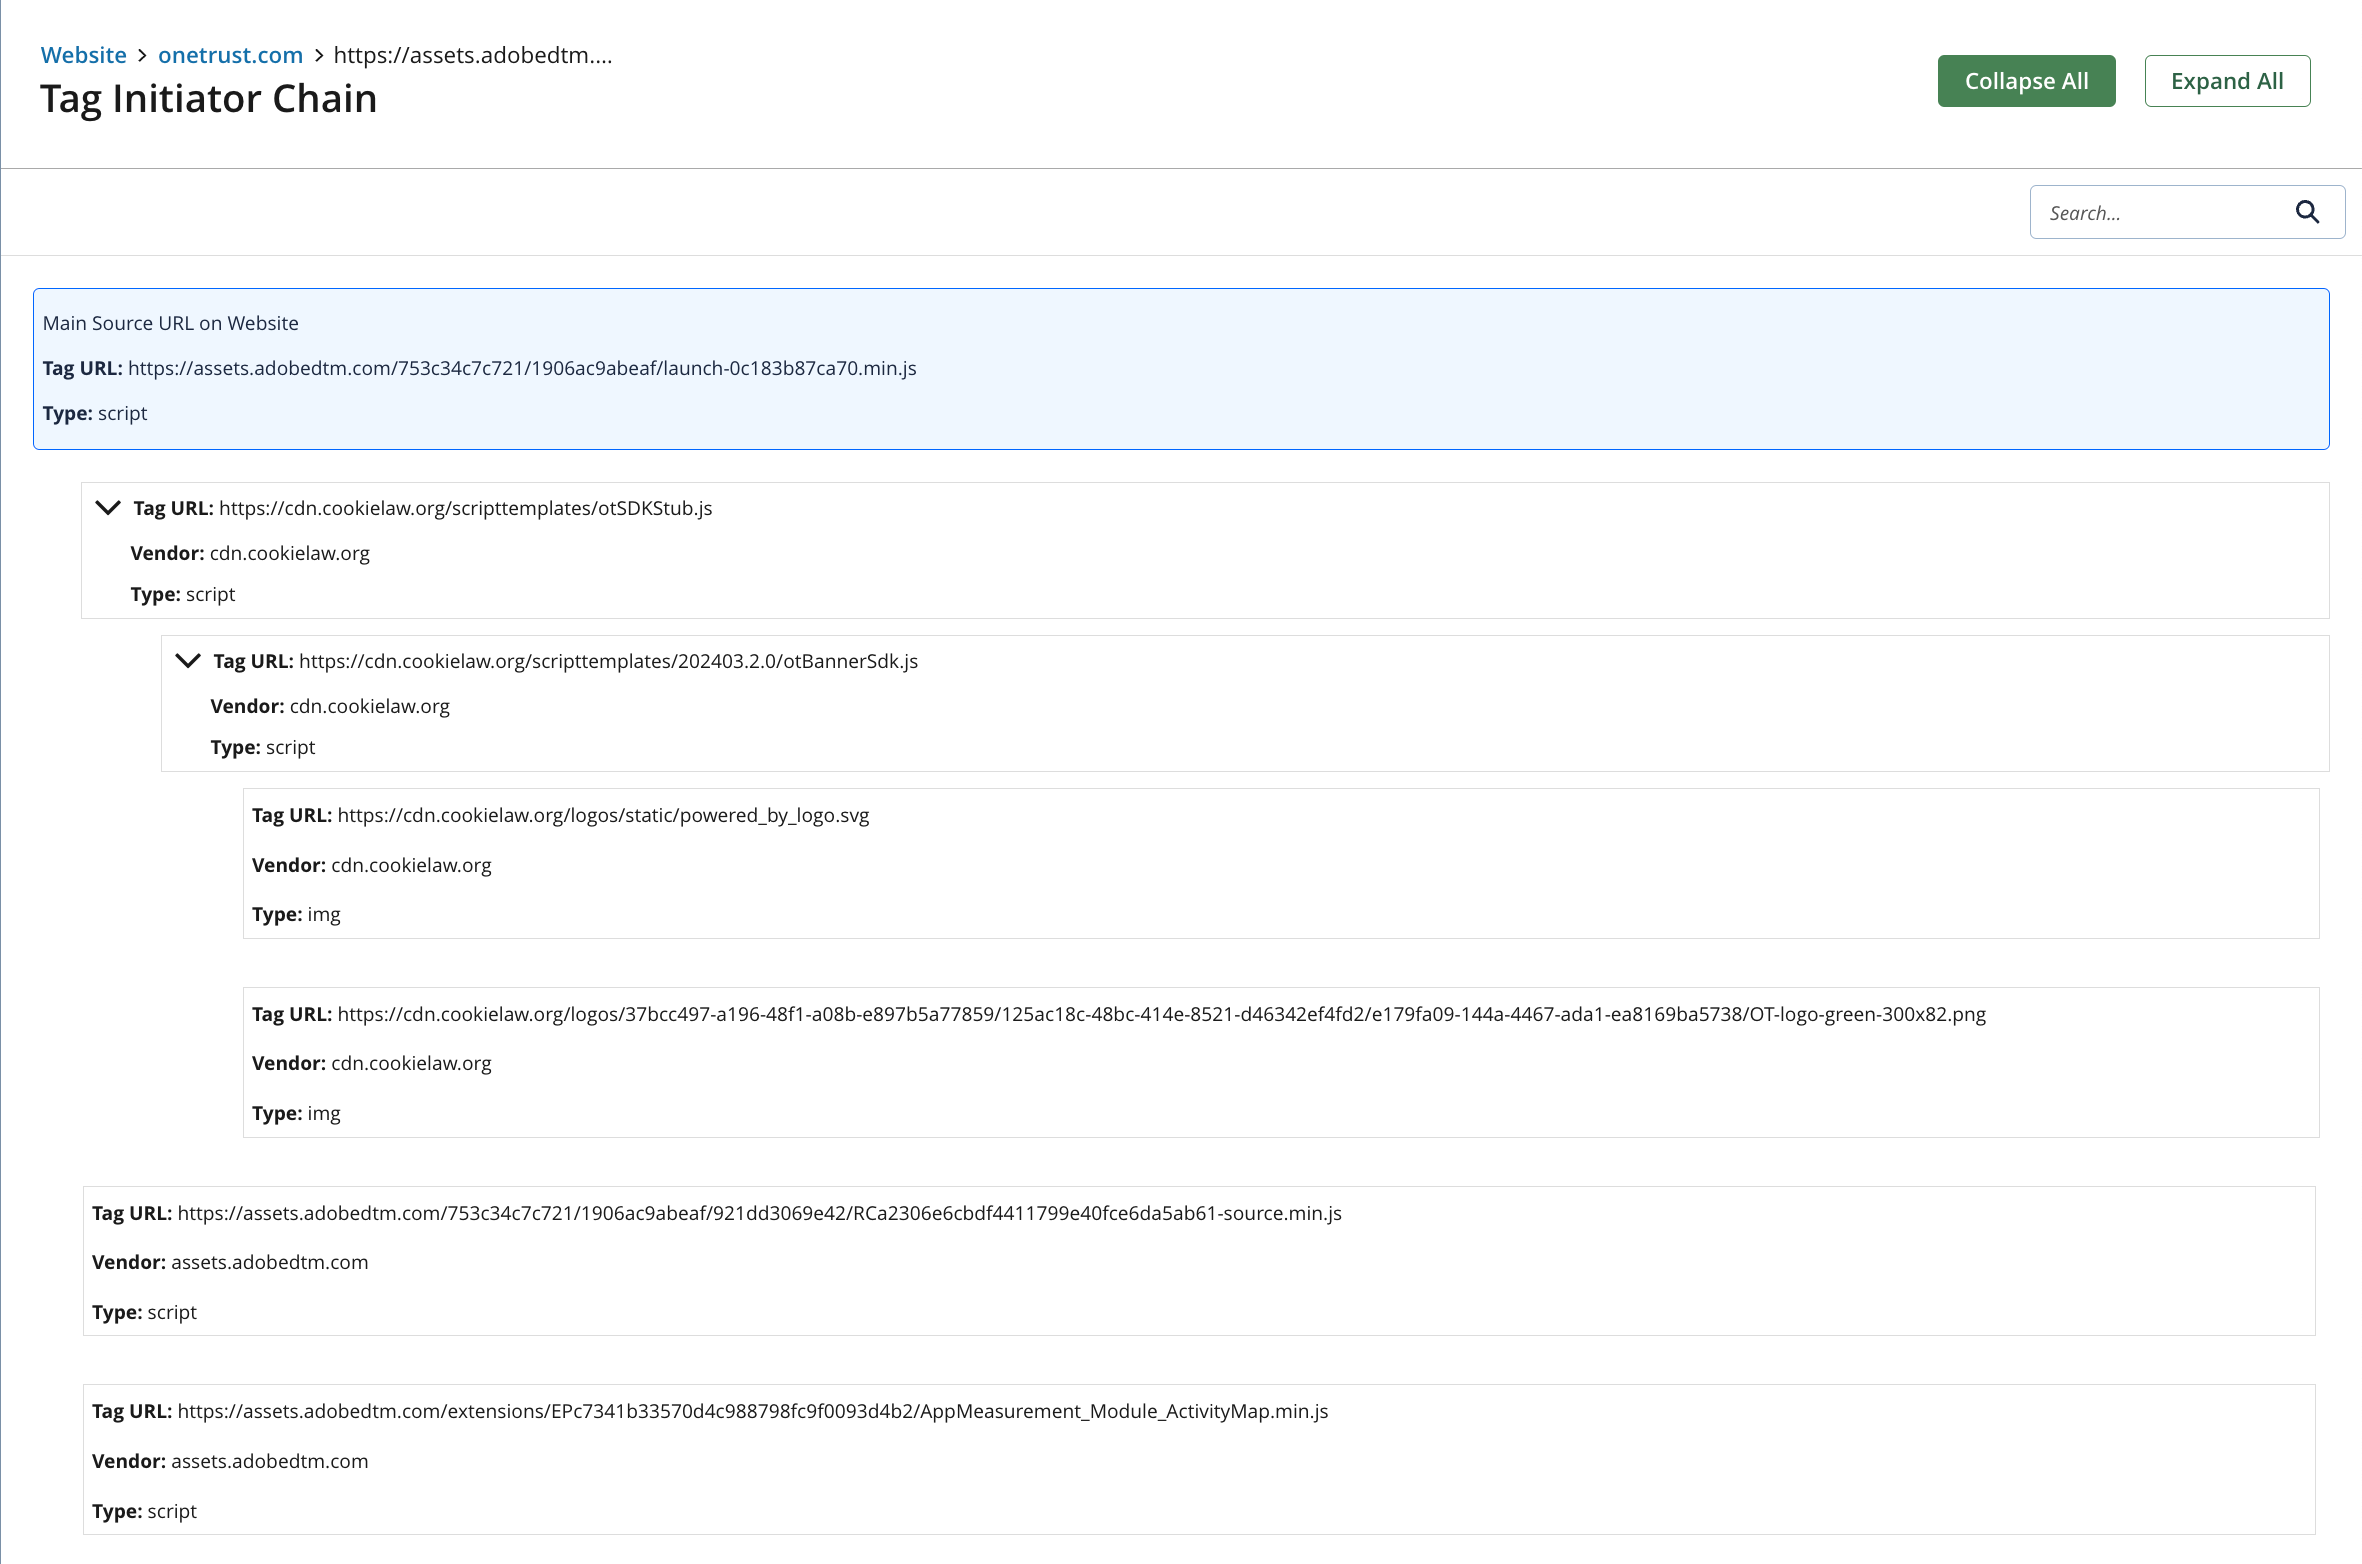2362x1564 pixels.
Task: Click the truncated assets.adobedtm breadcrumb item
Action: [x=472, y=55]
